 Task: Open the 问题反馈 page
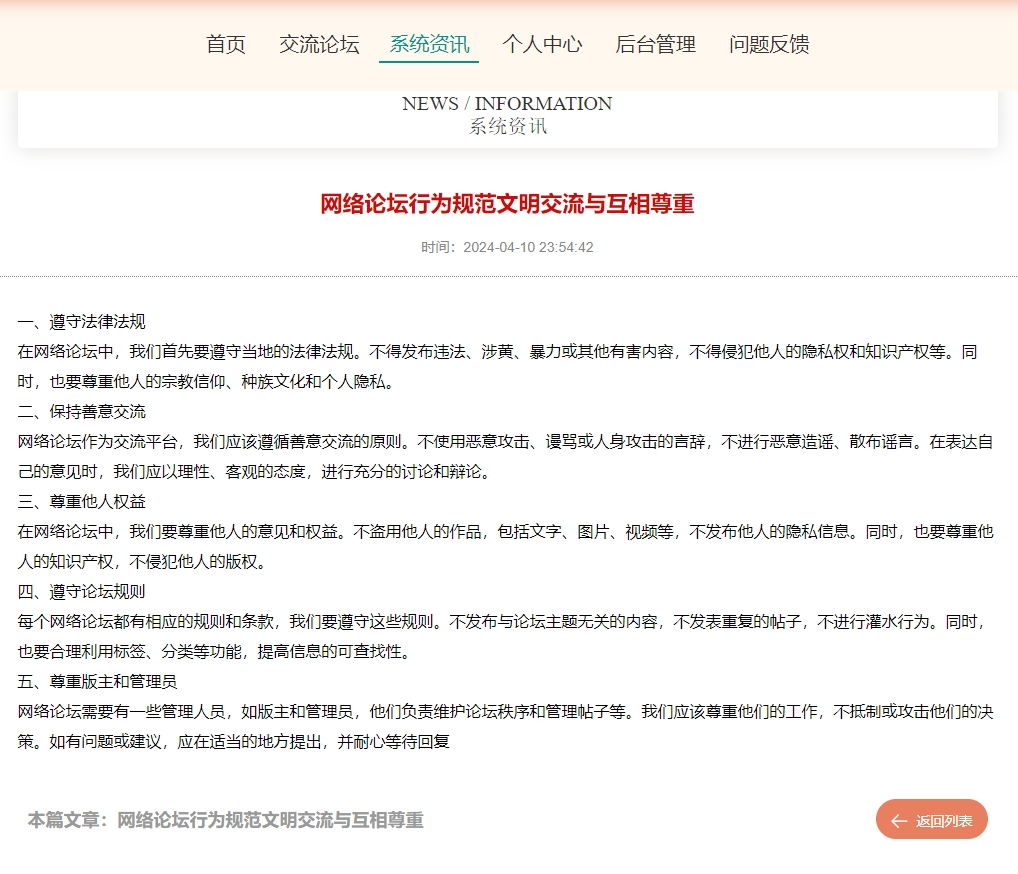[x=769, y=44]
